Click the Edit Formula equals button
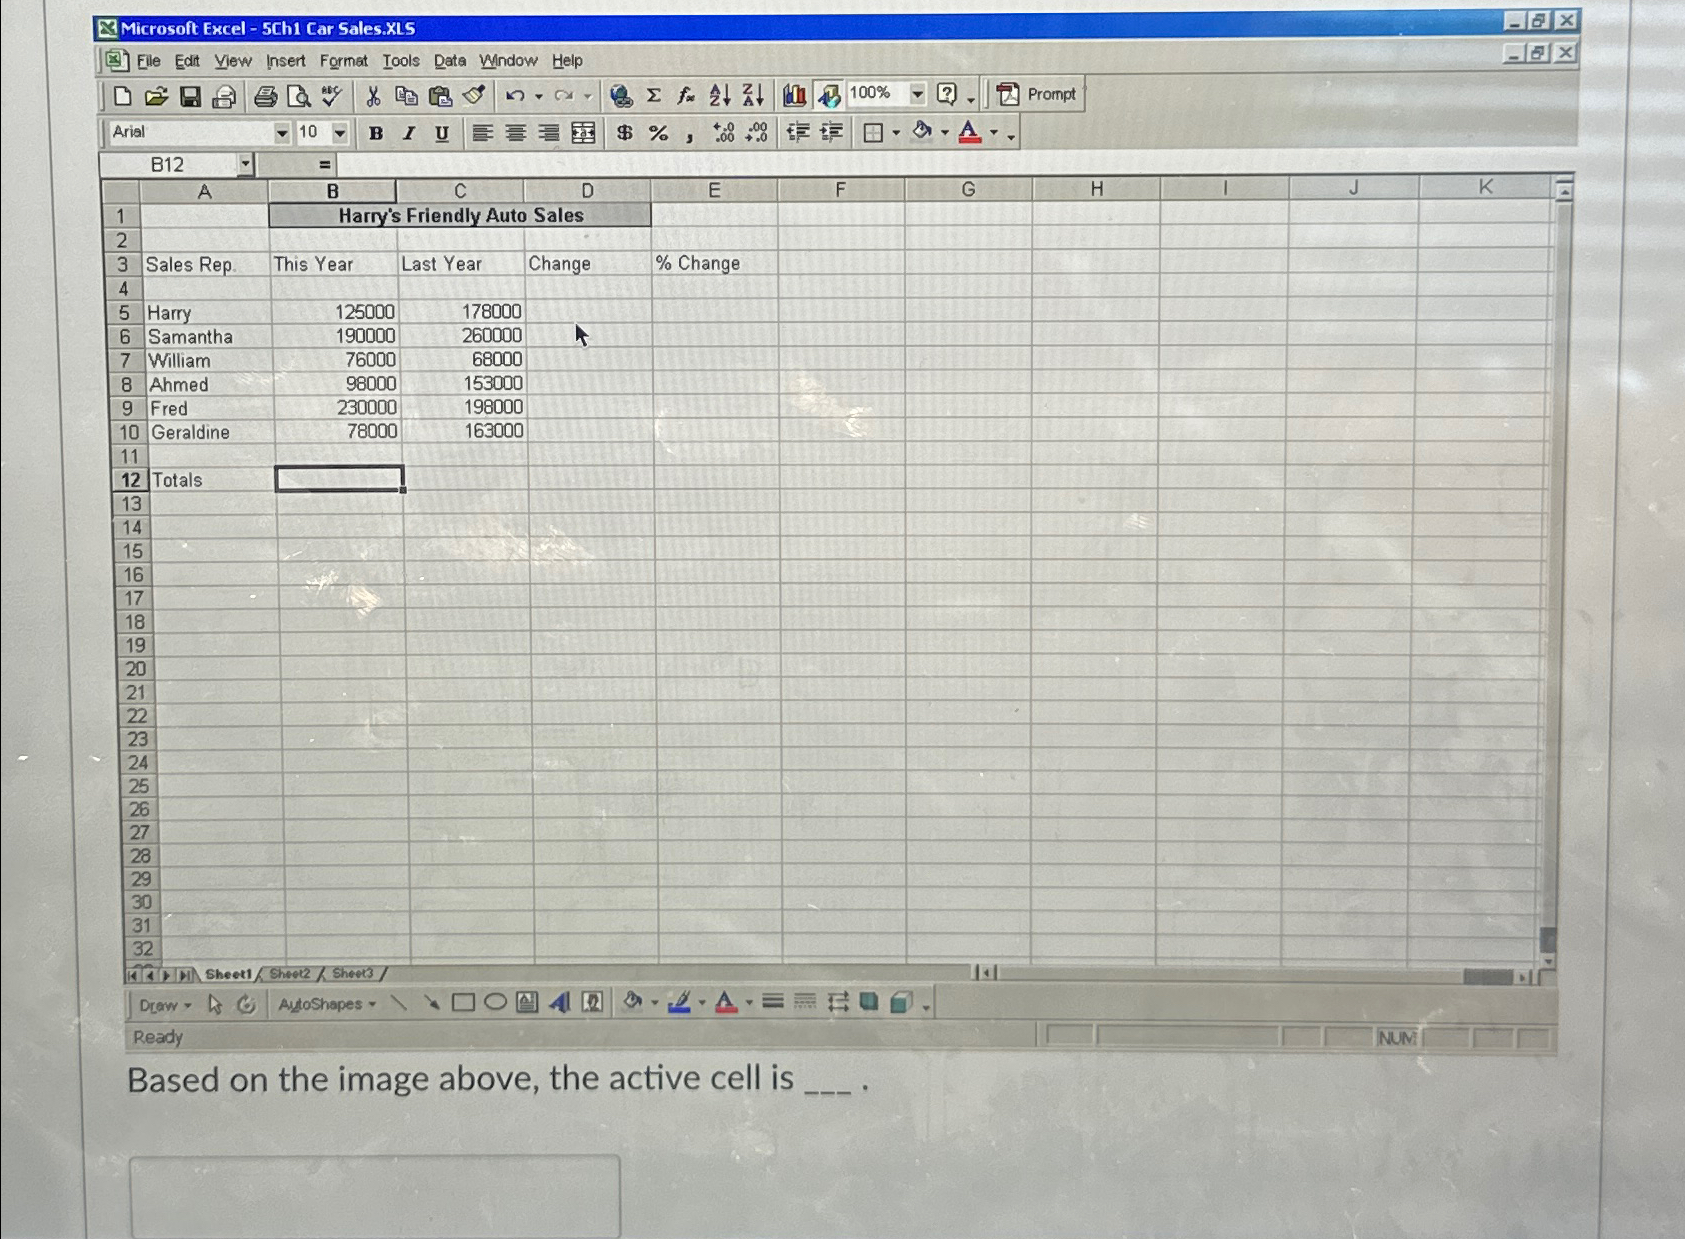This screenshot has height=1239, width=1685. (324, 165)
